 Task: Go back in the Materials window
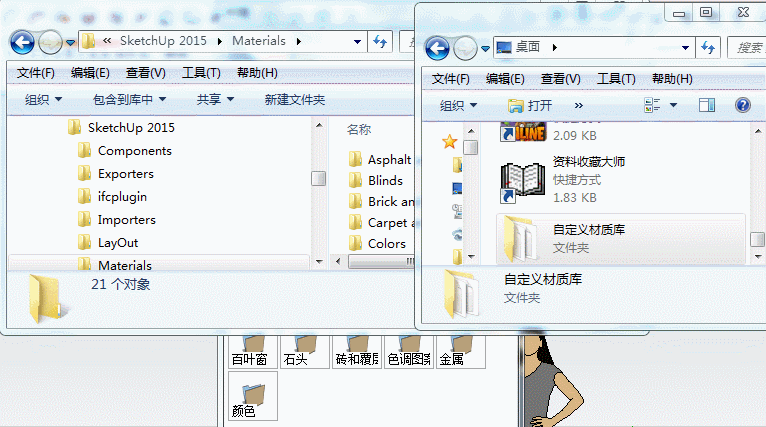(x=22, y=43)
